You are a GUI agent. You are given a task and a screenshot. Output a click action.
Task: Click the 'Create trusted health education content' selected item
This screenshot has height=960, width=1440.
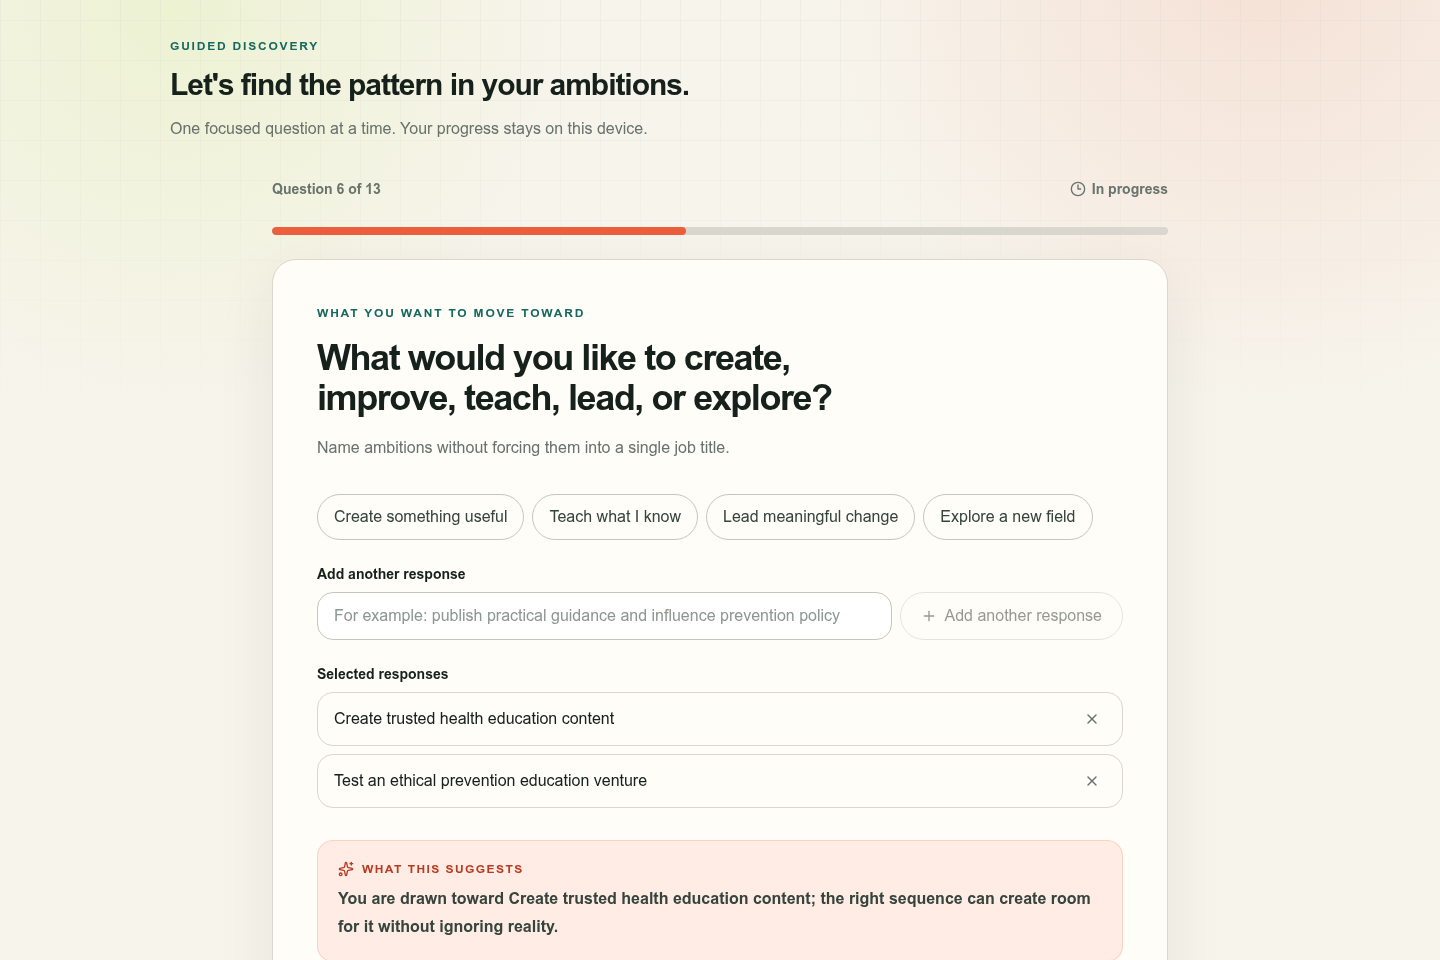click(720, 719)
